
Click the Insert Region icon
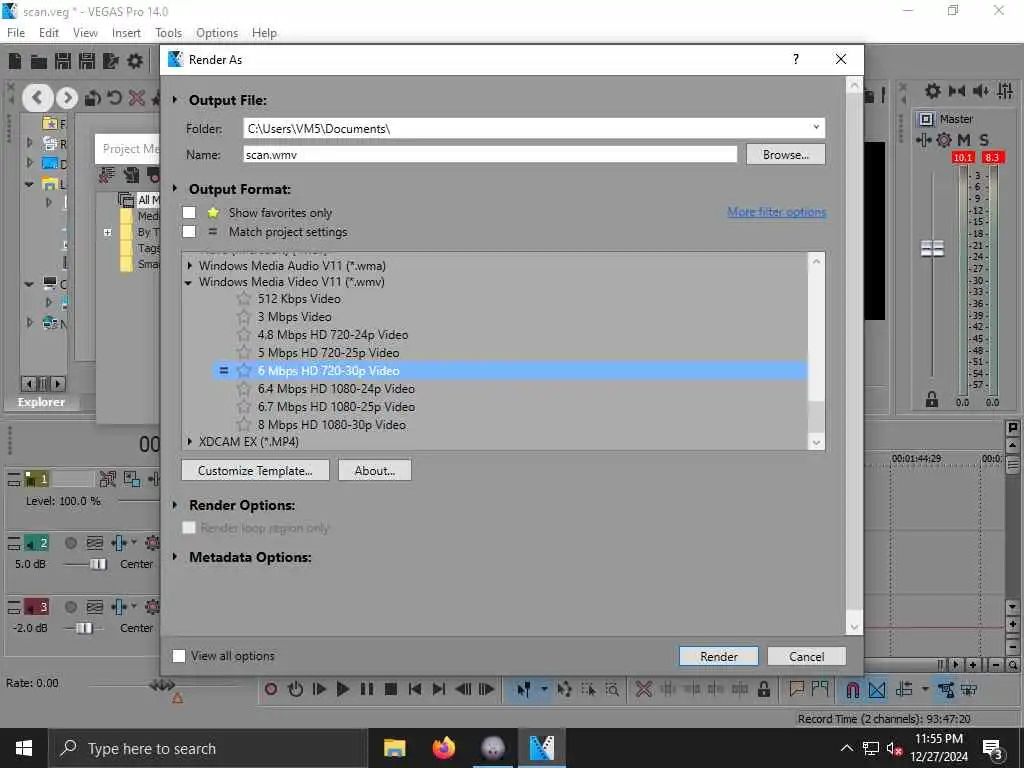(820, 689)
